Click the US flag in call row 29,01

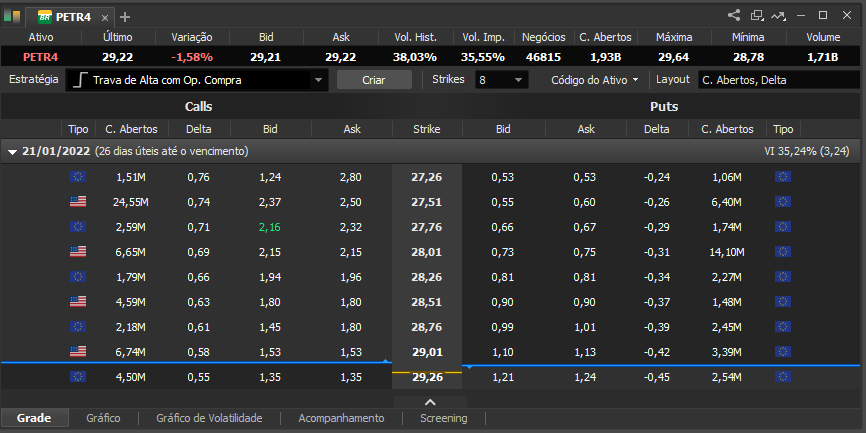coord(78,352)
